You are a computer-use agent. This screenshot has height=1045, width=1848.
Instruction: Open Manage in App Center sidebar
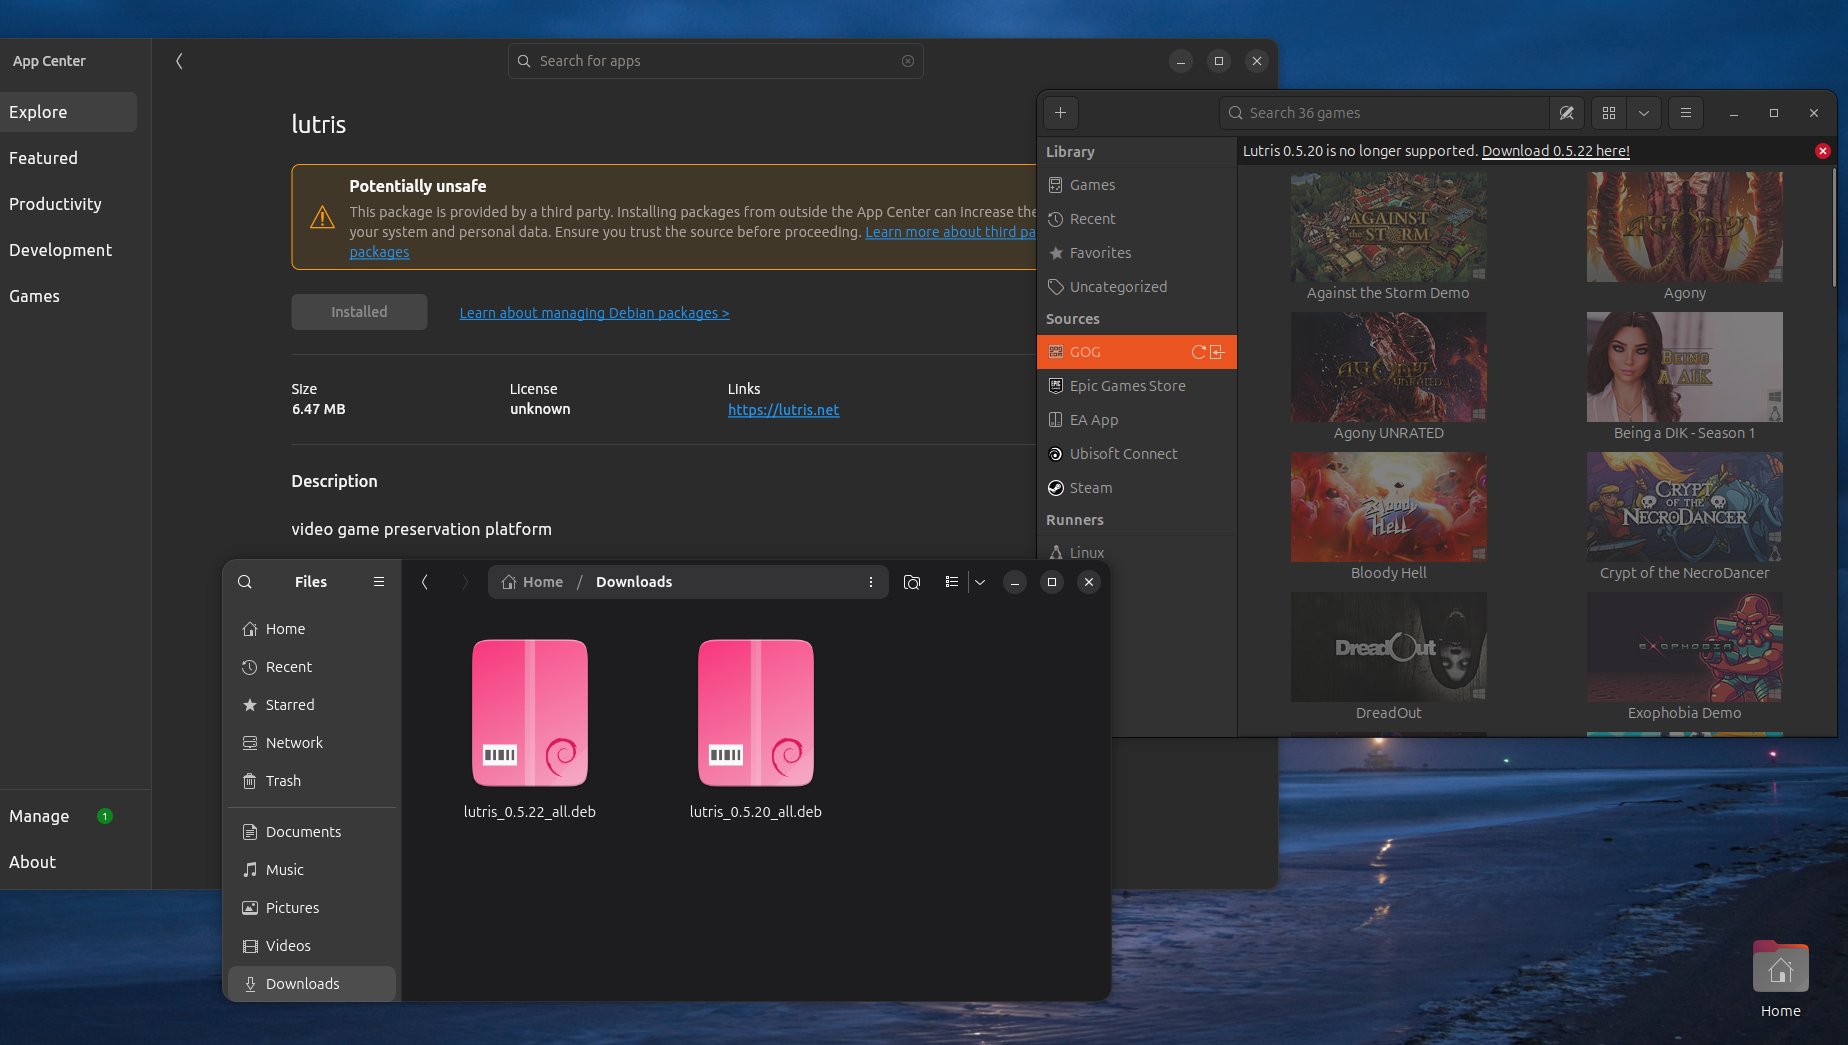coord(68,816)
